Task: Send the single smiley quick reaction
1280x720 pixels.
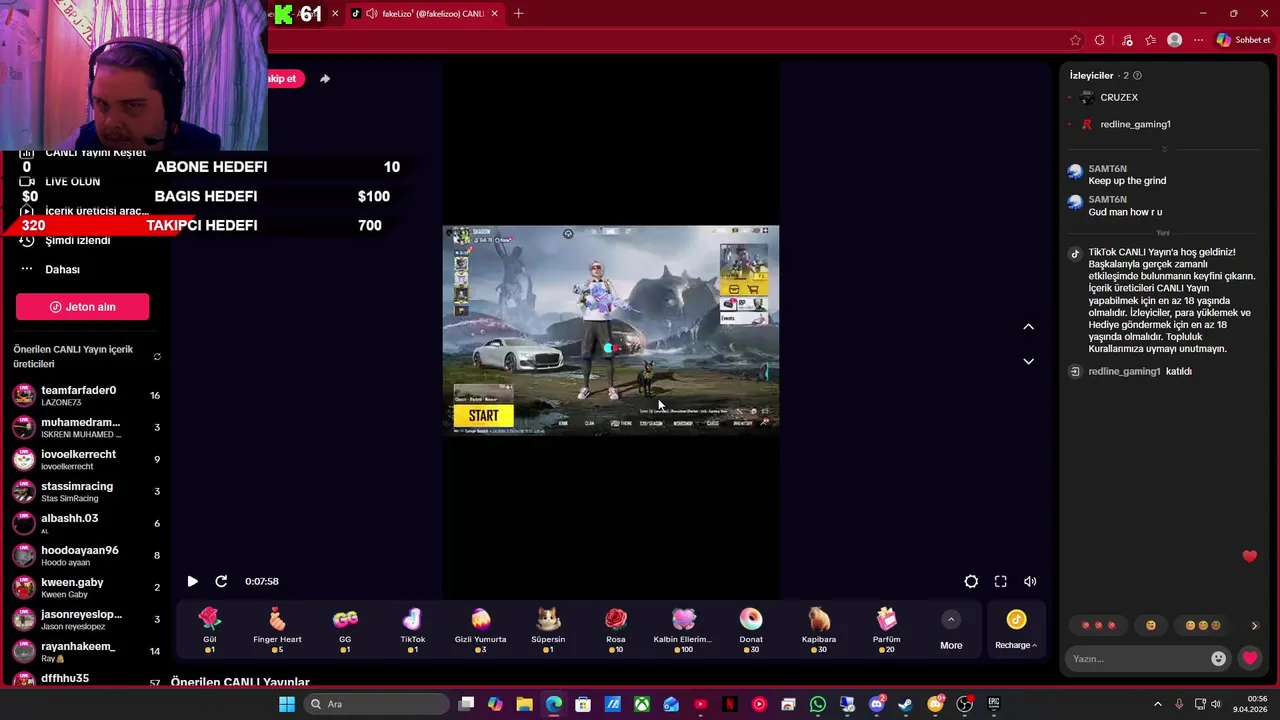Action: pos(1151,626)
